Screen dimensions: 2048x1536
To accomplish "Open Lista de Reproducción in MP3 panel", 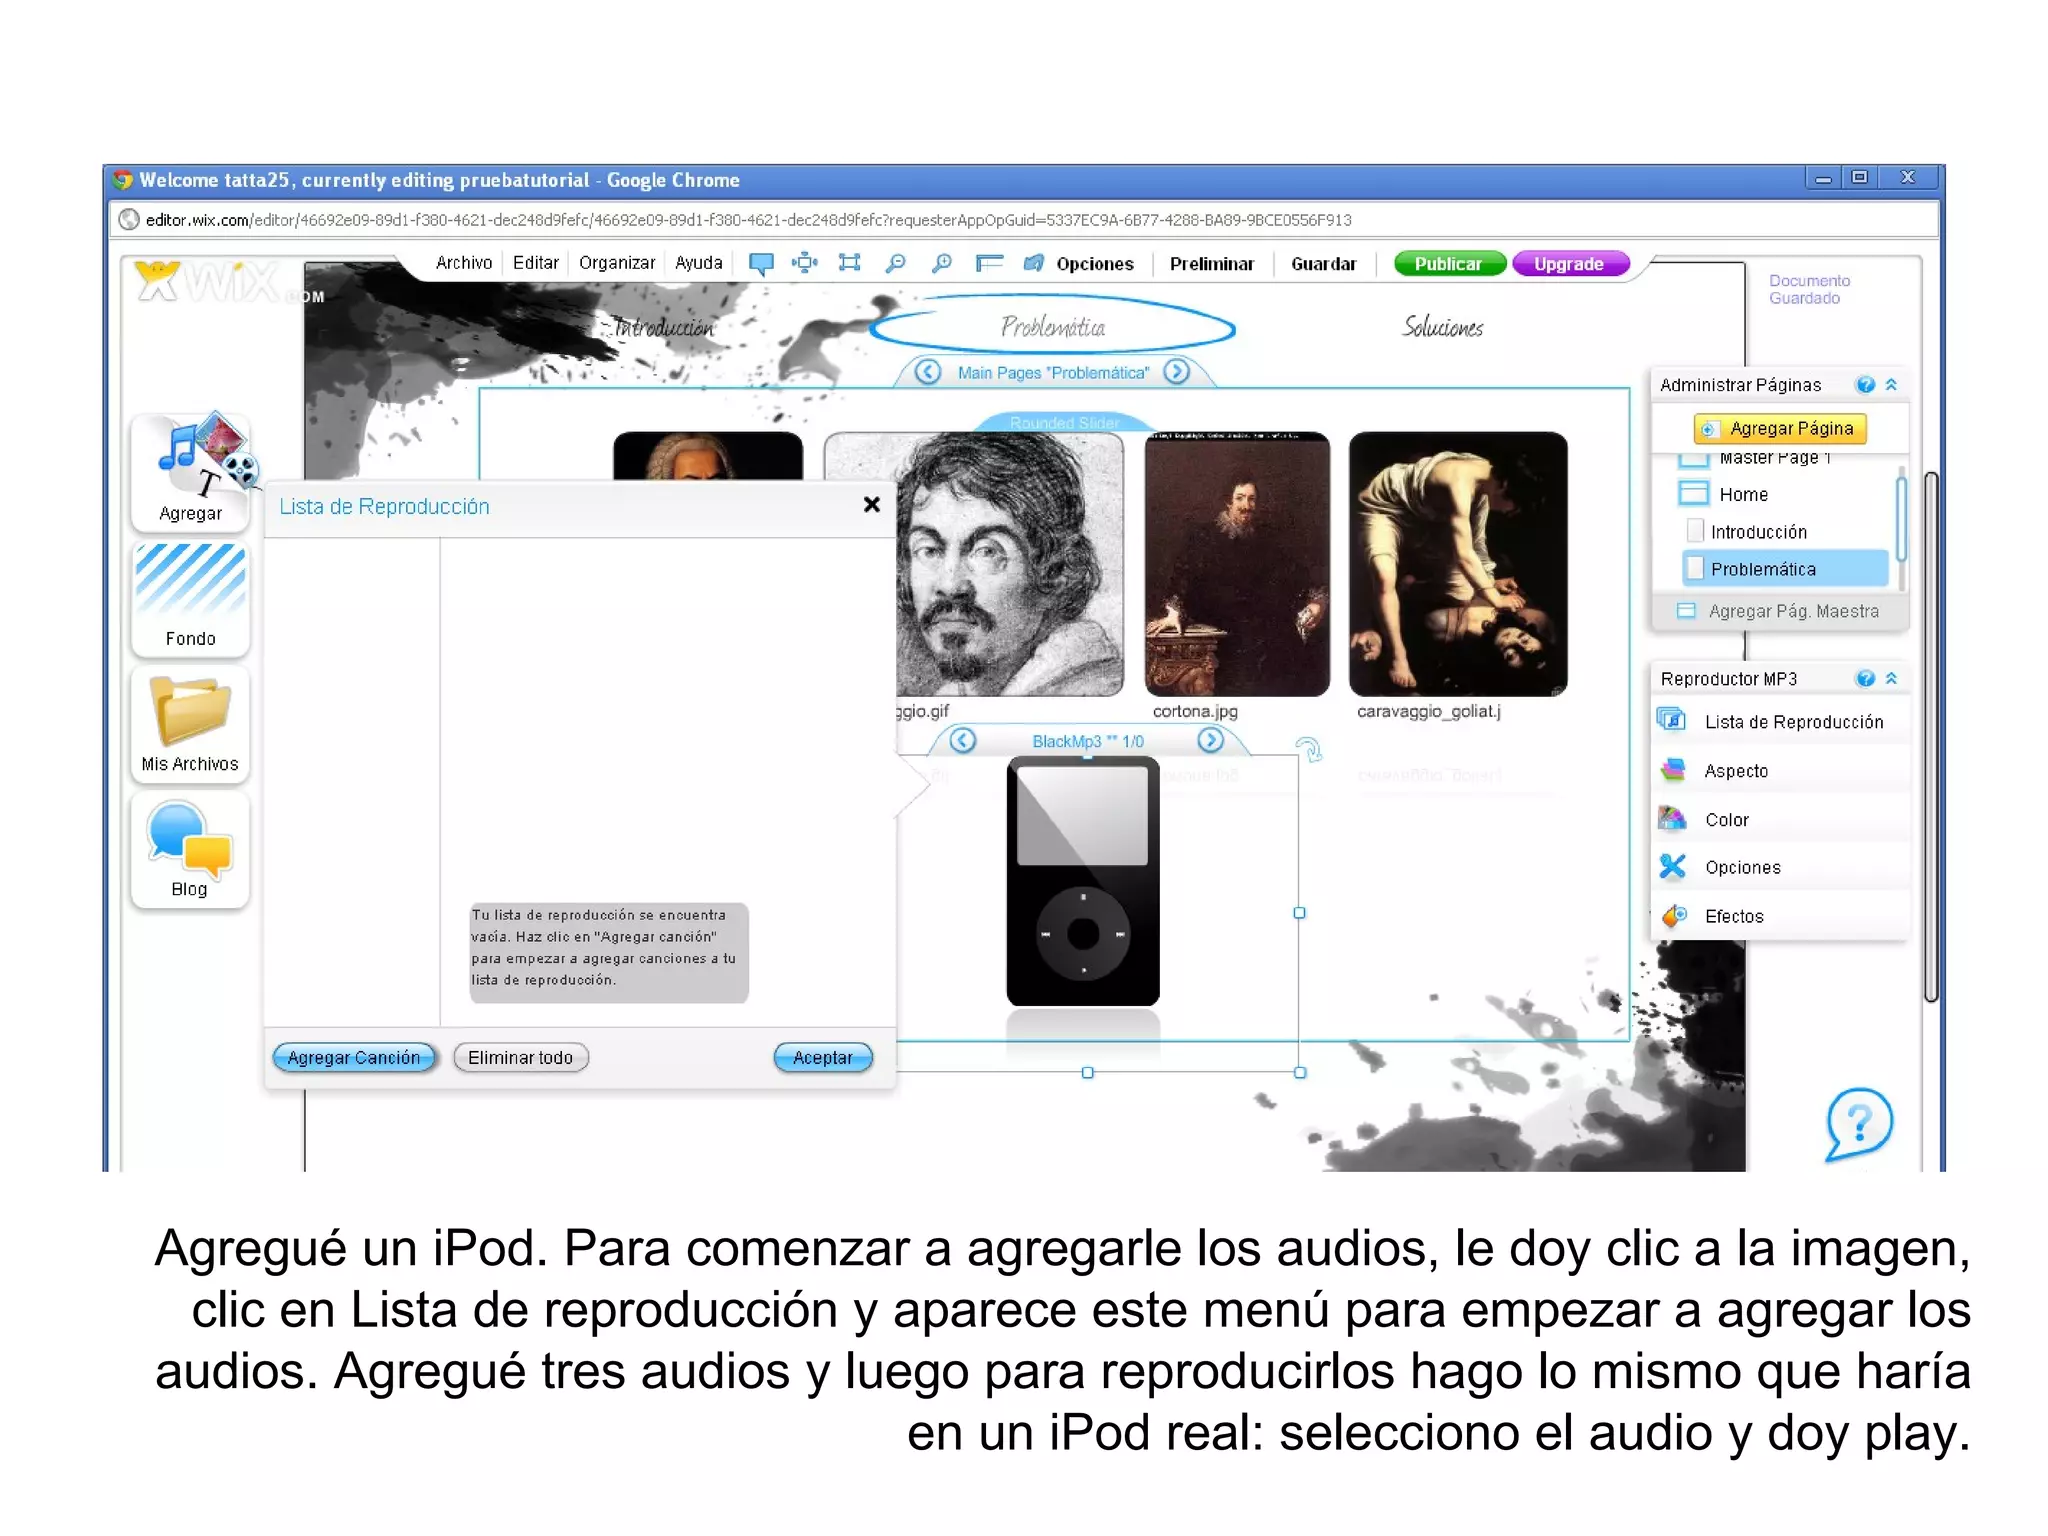I will coord(1780,721).
